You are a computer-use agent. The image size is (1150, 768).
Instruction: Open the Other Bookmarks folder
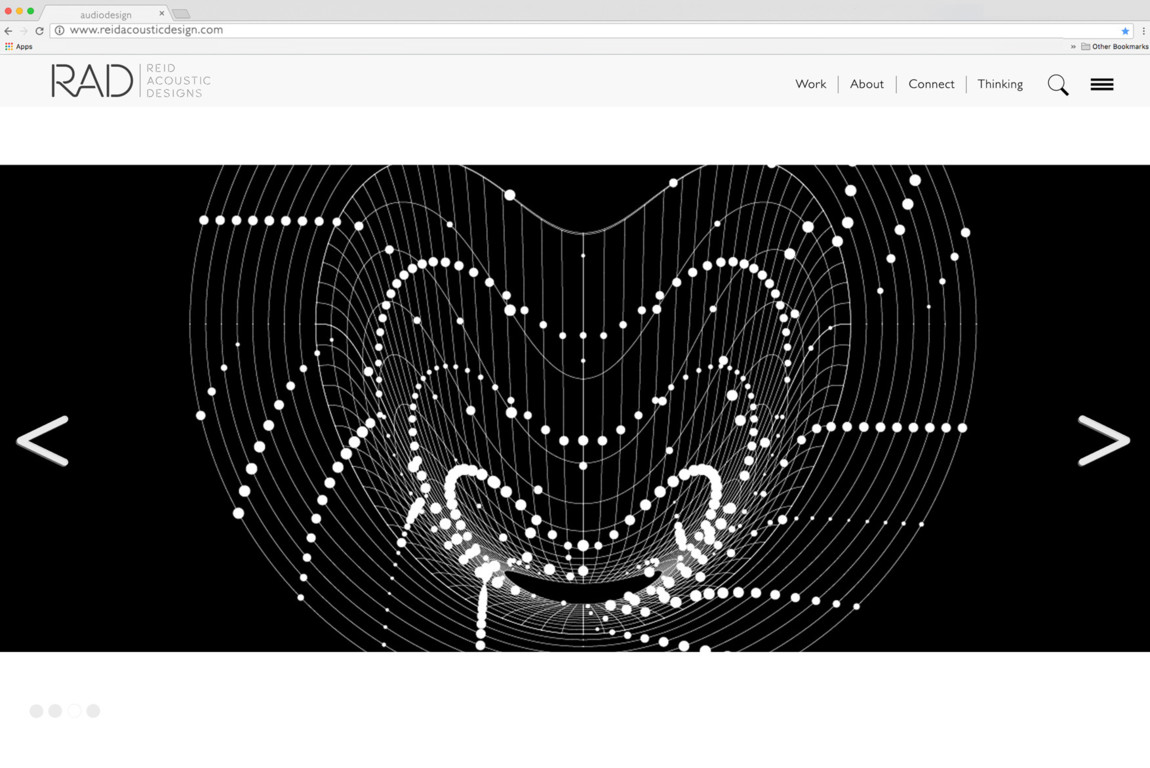tap(1114, 47)
